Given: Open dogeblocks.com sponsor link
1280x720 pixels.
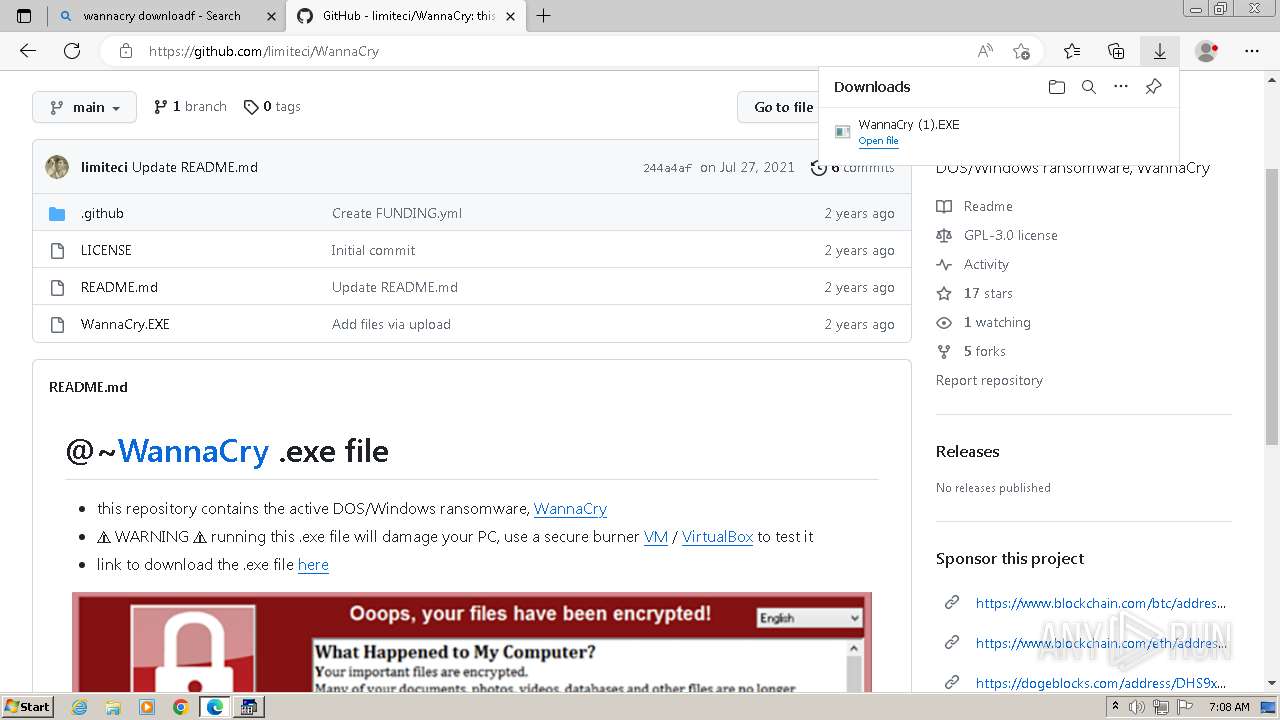Looking at the screenshot, I should (1100, 683).
